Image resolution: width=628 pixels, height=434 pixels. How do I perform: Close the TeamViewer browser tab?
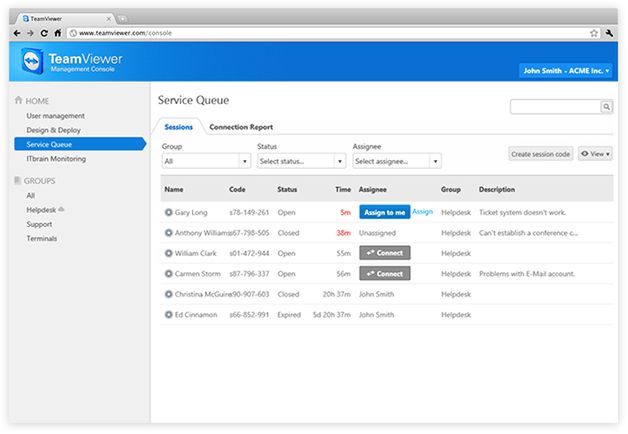pyautogui.click(x=109, y=18)
